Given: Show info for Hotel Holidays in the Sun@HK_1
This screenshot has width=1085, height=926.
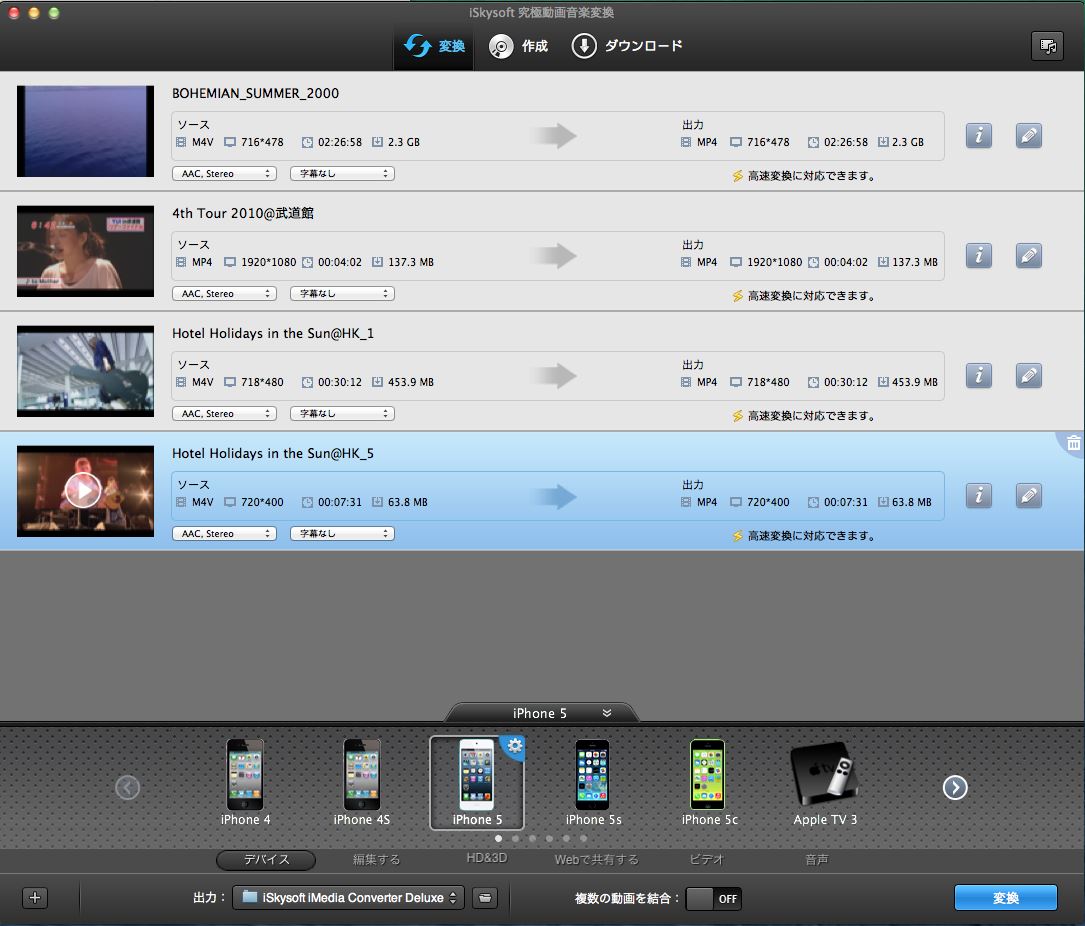Looking at the screenshot, I should [x=978, y=375].
